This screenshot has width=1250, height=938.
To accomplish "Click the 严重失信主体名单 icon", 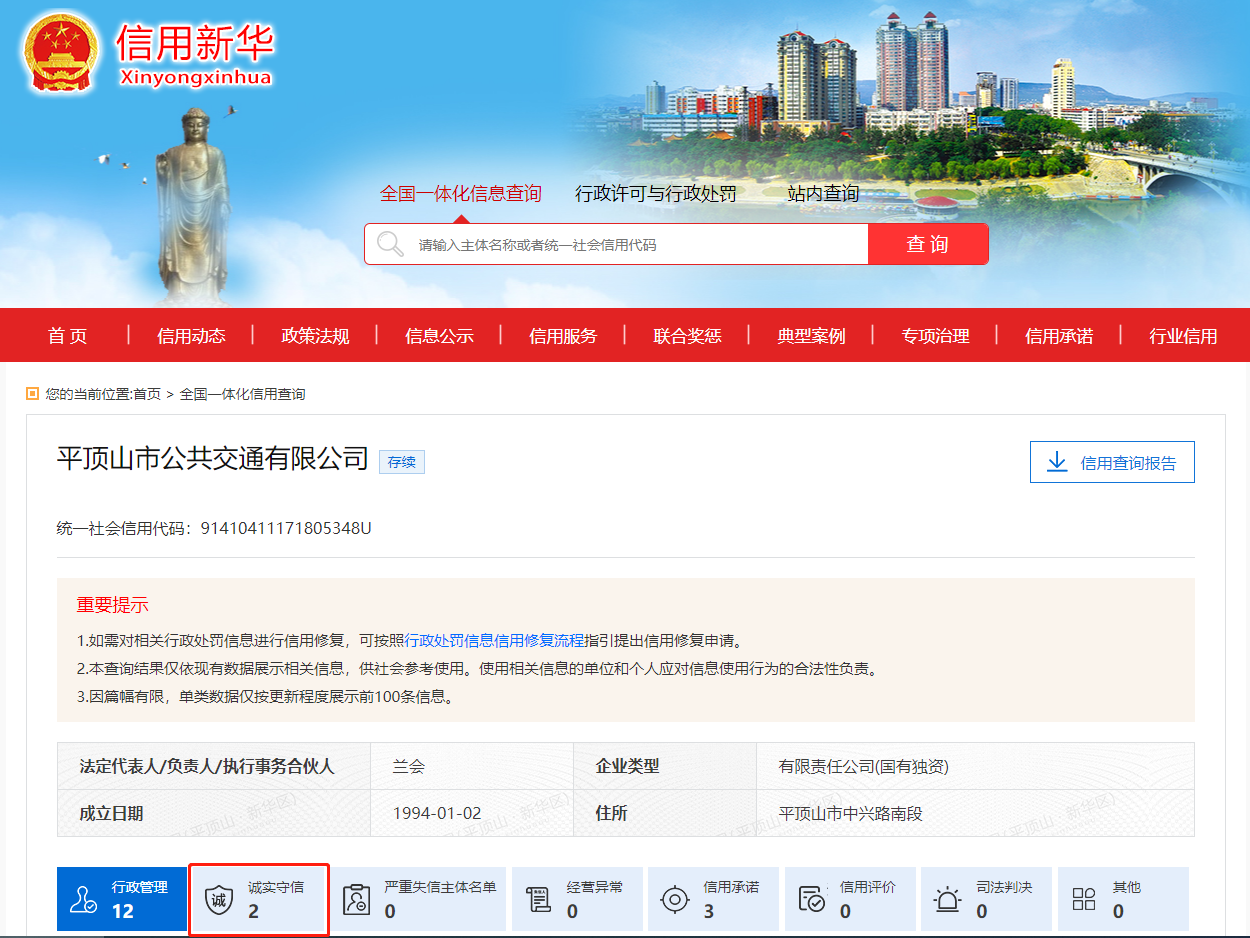I will 355,899.
